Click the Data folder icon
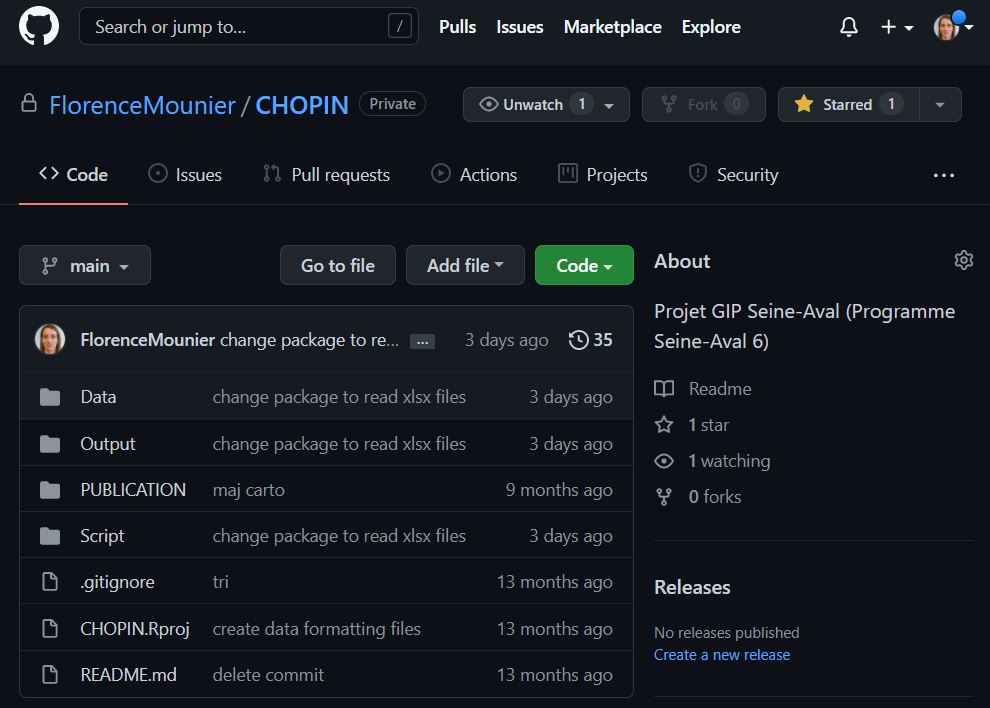Image resolution: width=990 pixels, height=708 pixels. [50, 397]
